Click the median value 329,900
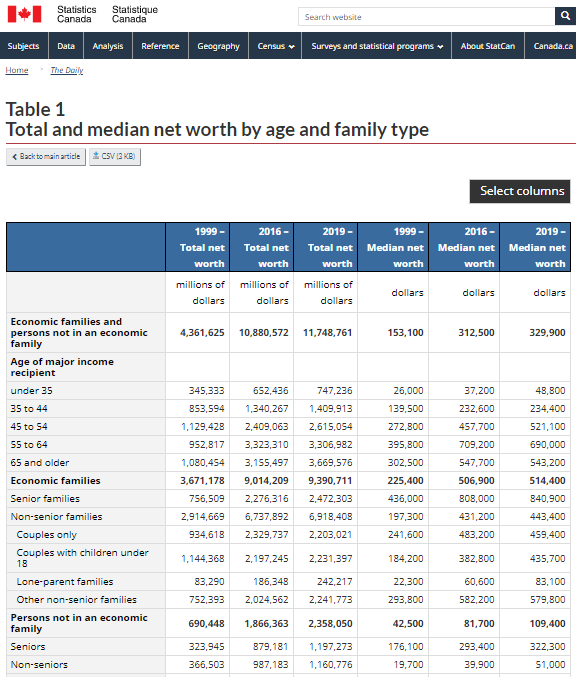The height and width of the screenshot is (677, 576). coord(547,333)
